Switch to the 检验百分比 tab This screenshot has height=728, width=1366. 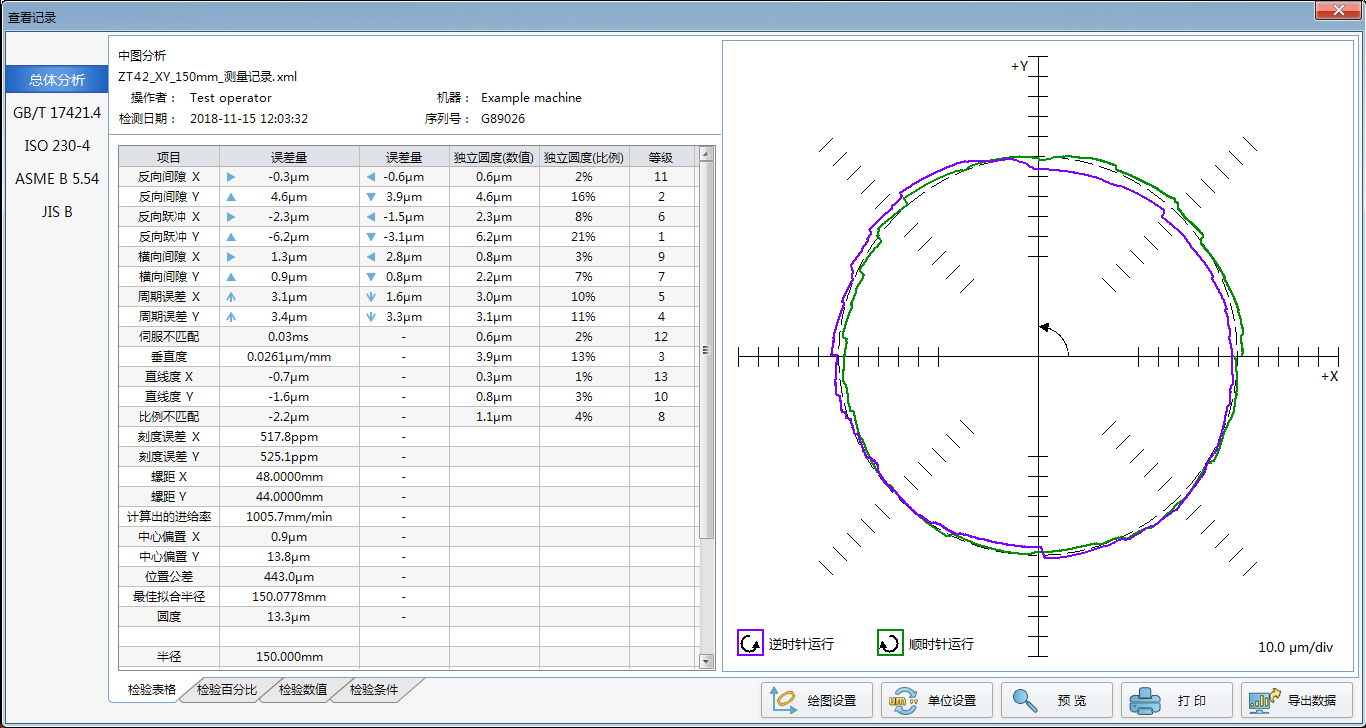(x=226, y=690)
